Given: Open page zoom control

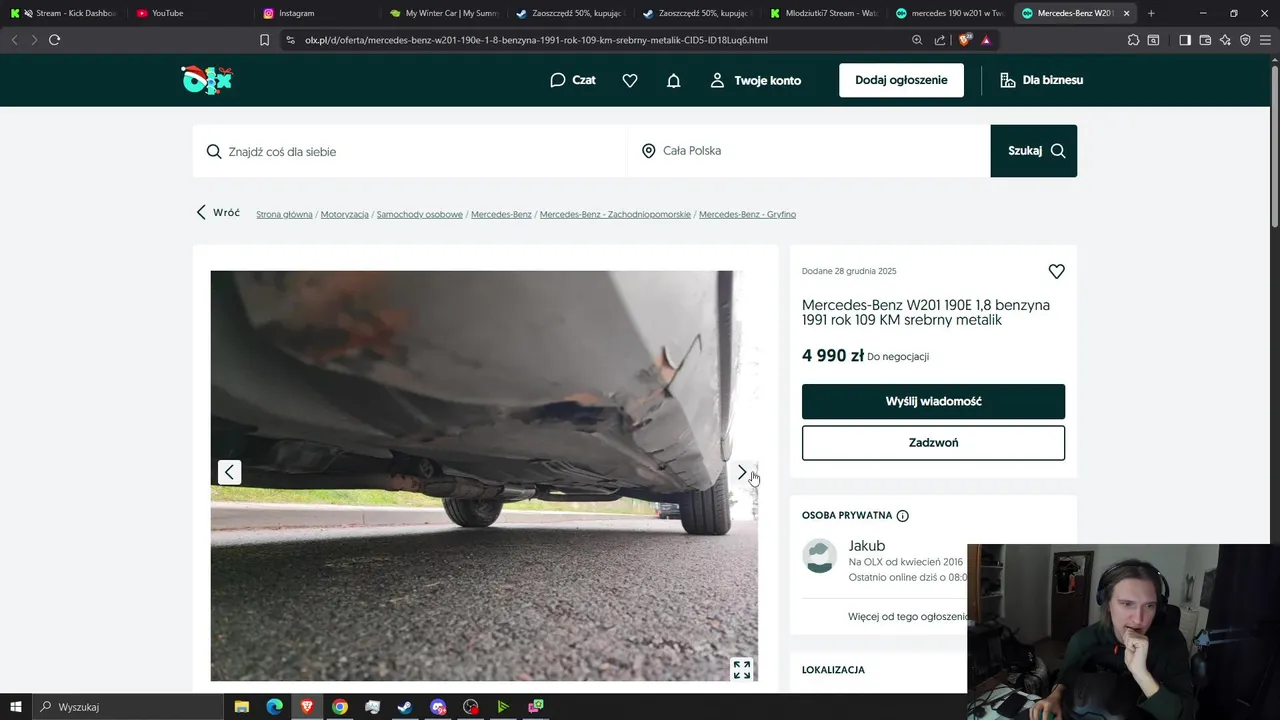Looking at the screenshot, I should pyautogui.click(x=917, y=40).
